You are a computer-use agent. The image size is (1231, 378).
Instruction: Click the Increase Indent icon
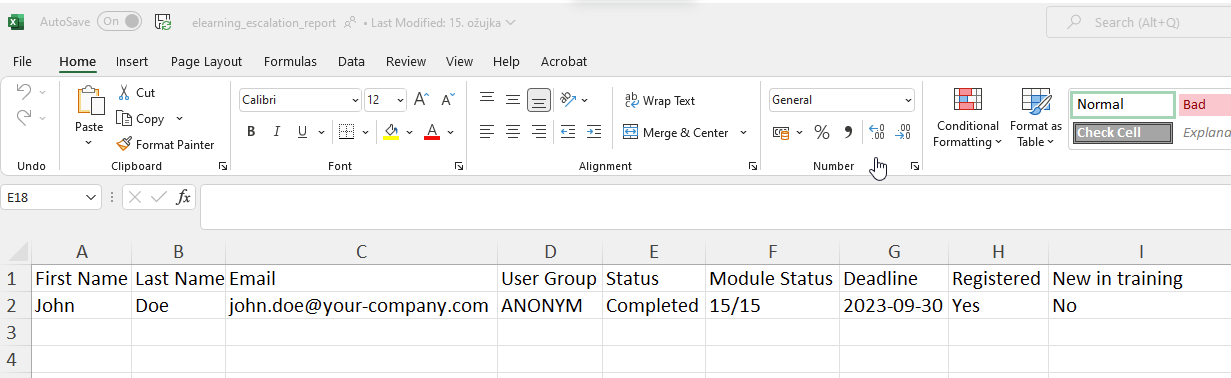(594, 132)
